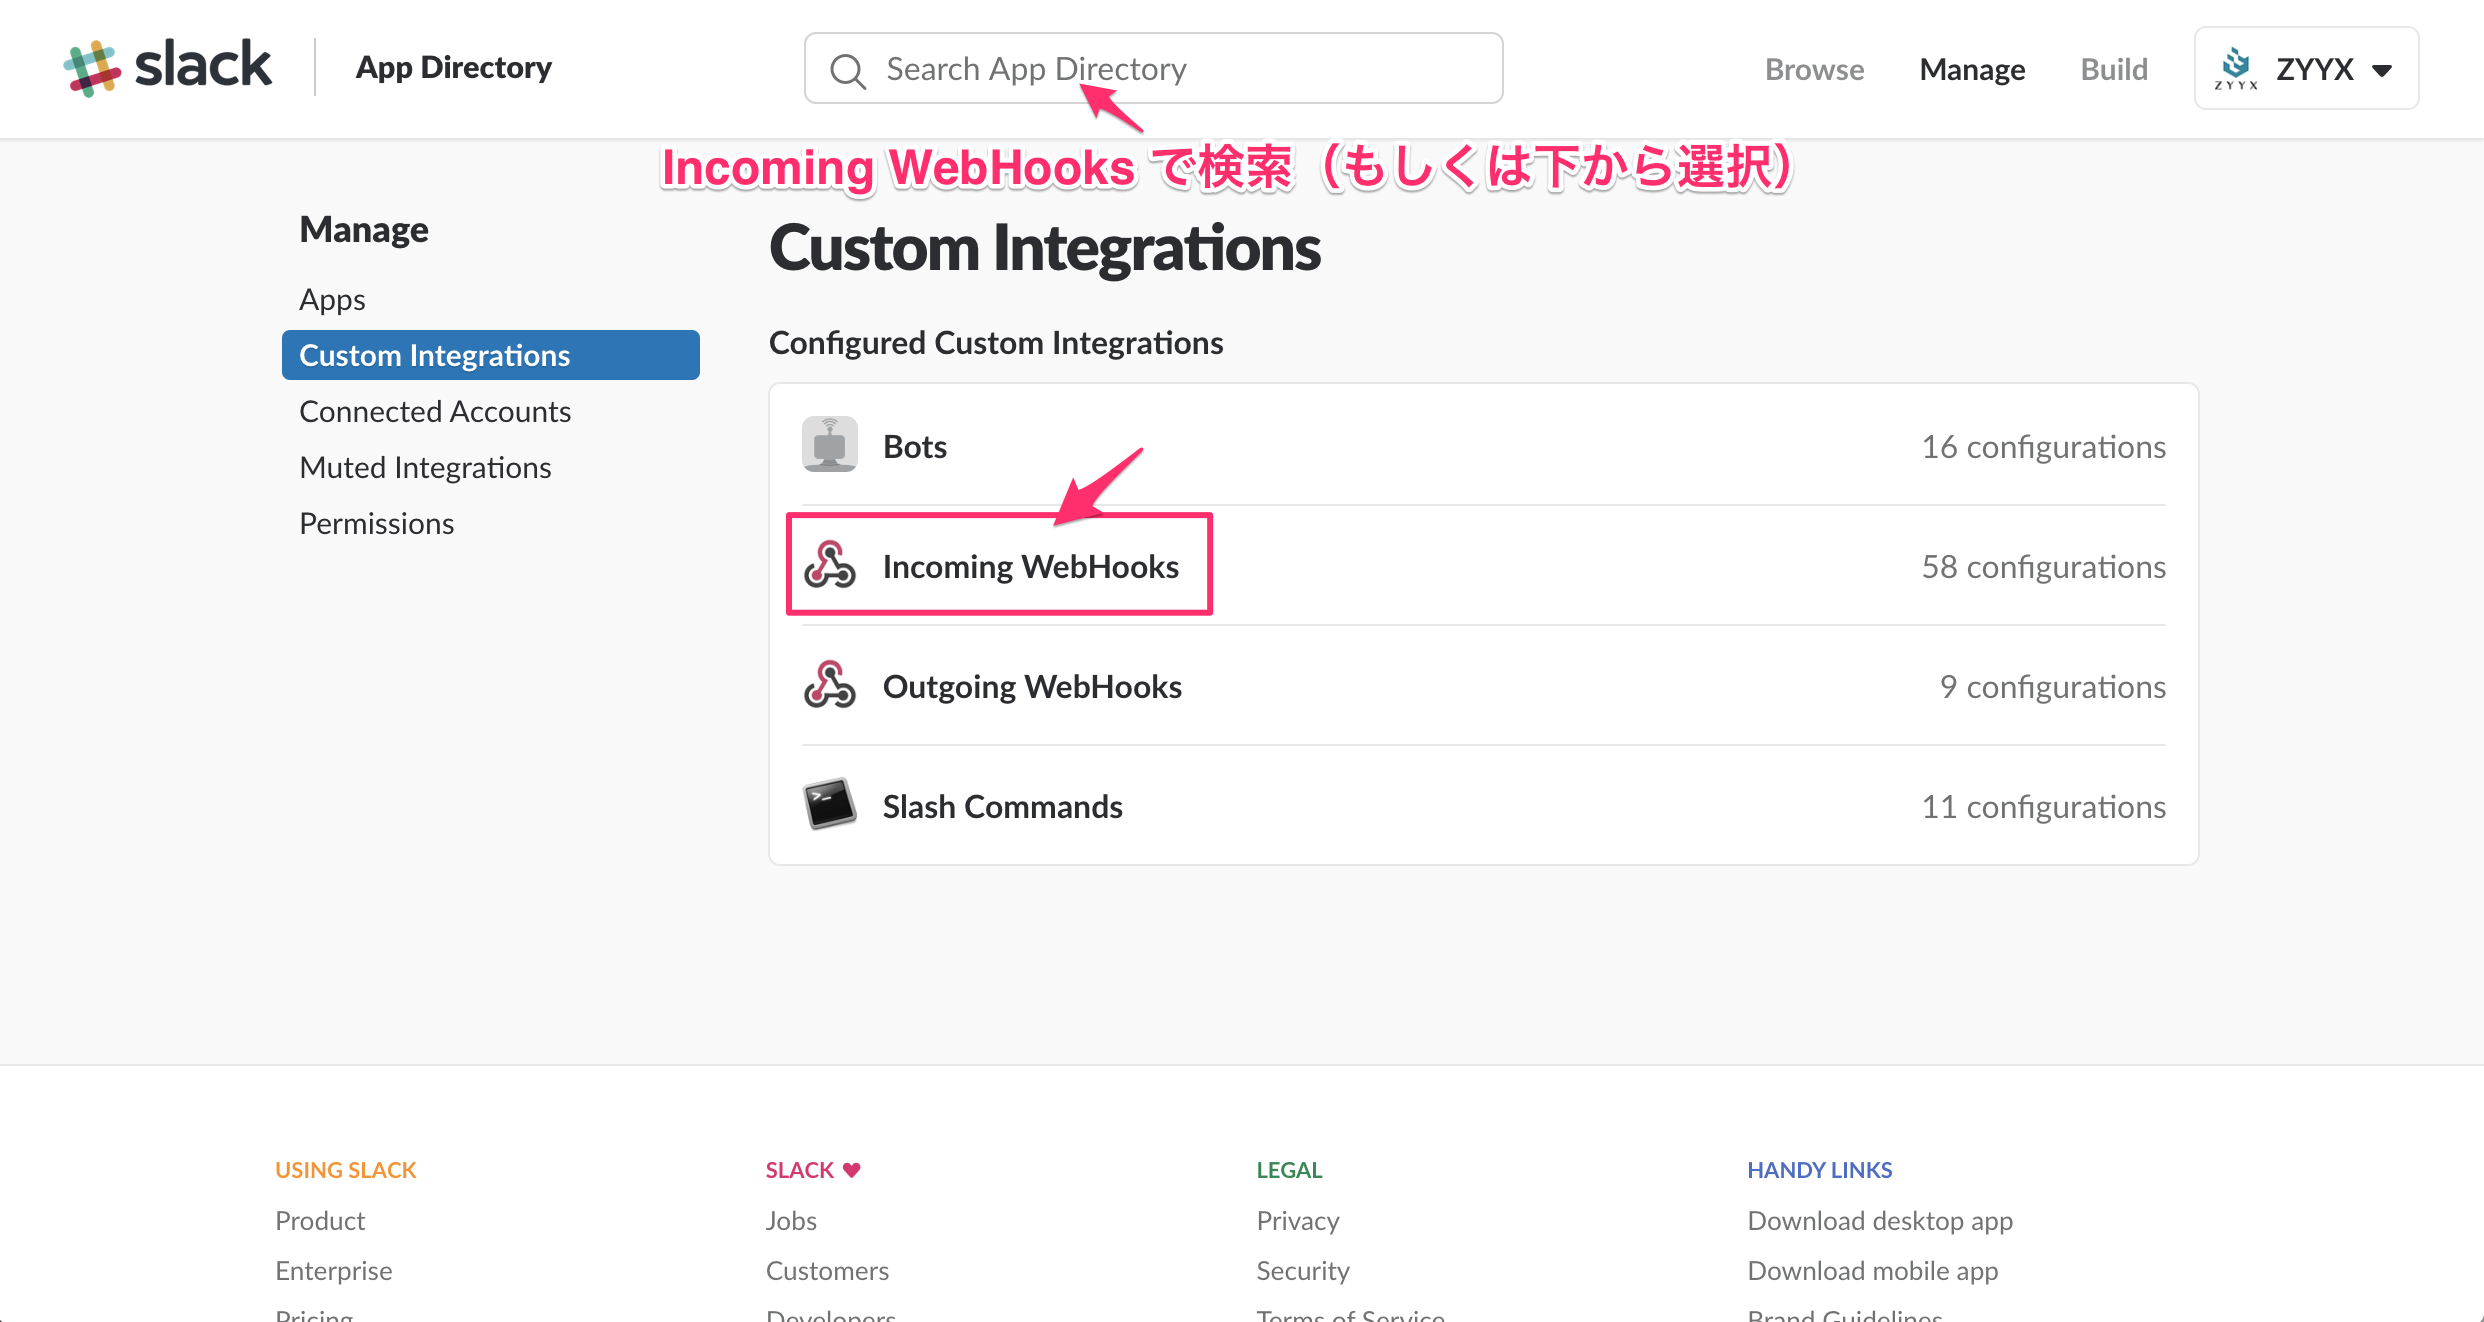This screenshot has height=1322, width=2484.
Task: Expand the ZYYX workspace dropdown arrow
Action: (2382, 70)
